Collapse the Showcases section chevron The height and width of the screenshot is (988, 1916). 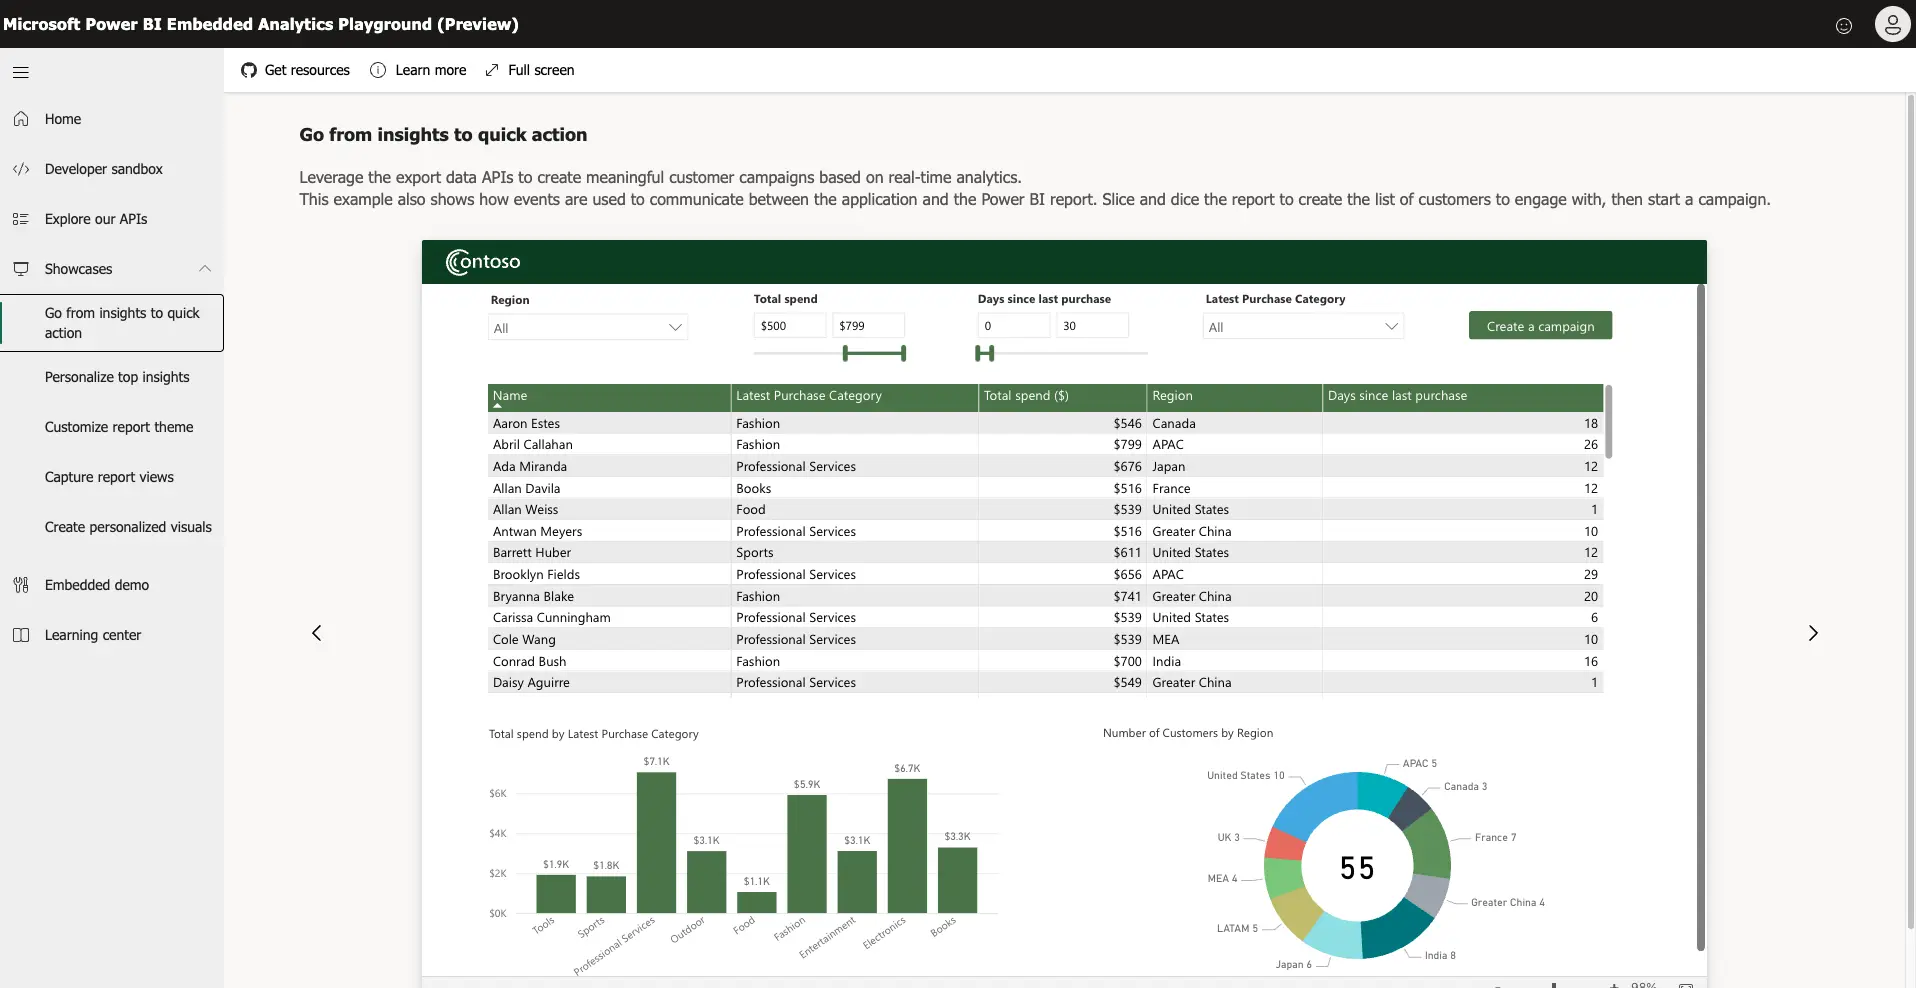[205, 268]
